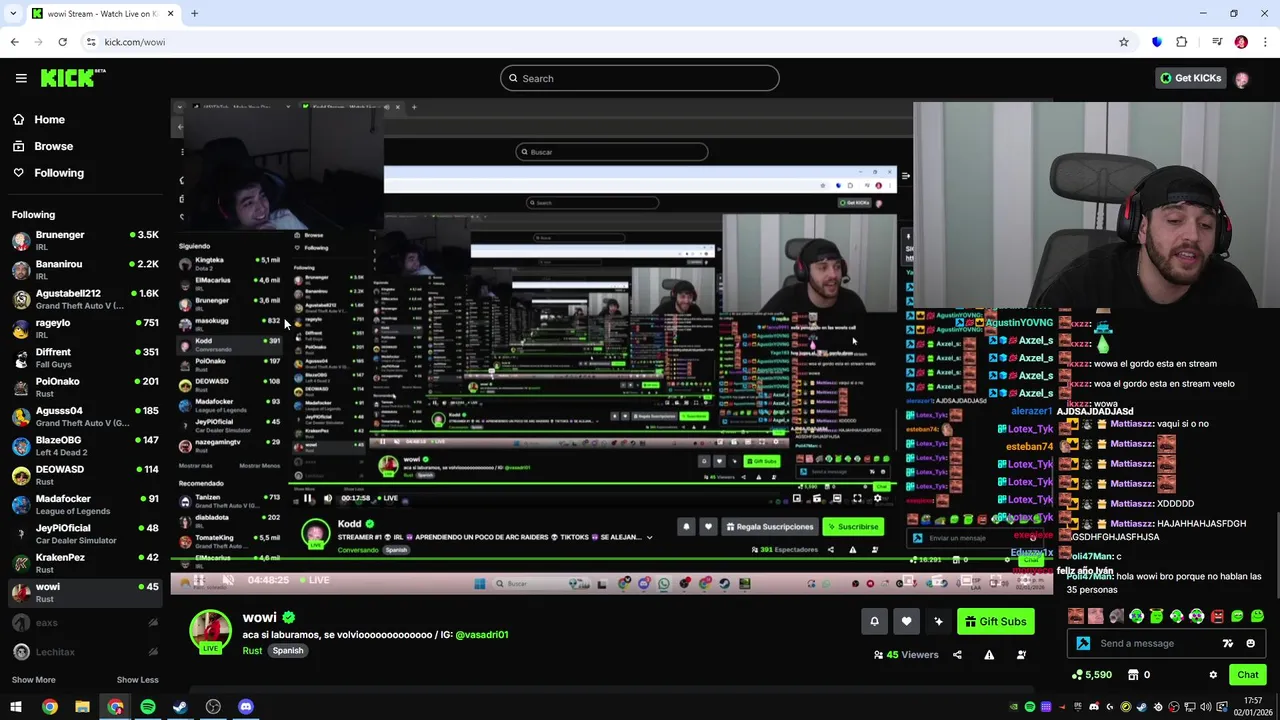Click the Gift Subs button

point(996,622)
